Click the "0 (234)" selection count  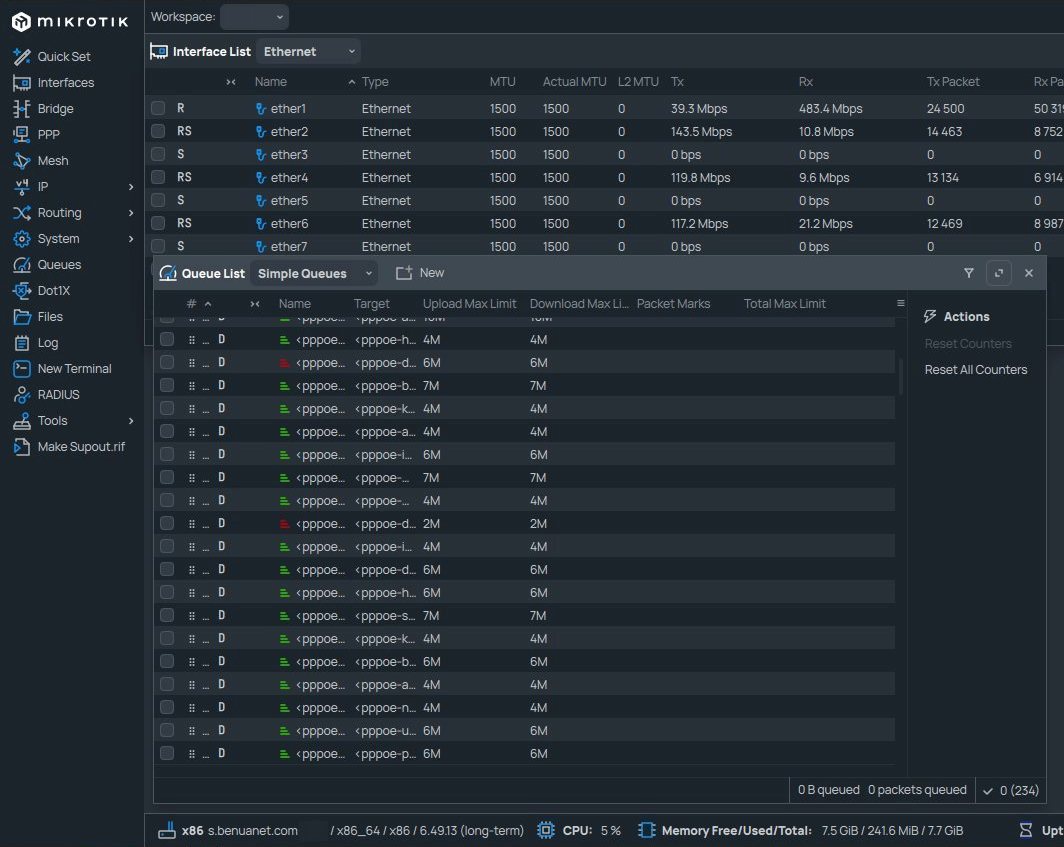1019,791
